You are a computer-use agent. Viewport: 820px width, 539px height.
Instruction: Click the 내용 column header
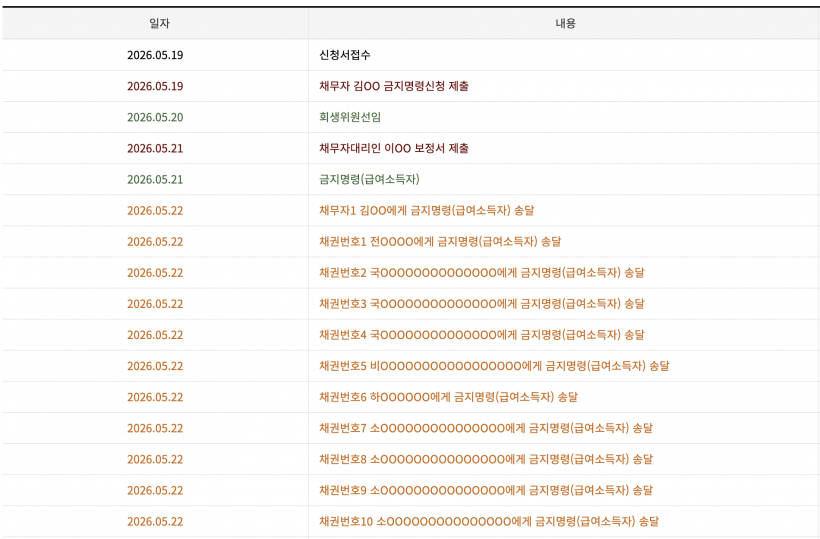pos(564,24)
